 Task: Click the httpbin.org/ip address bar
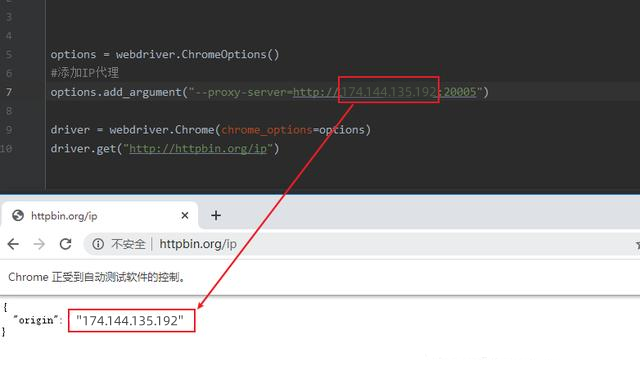coord(198,244)
